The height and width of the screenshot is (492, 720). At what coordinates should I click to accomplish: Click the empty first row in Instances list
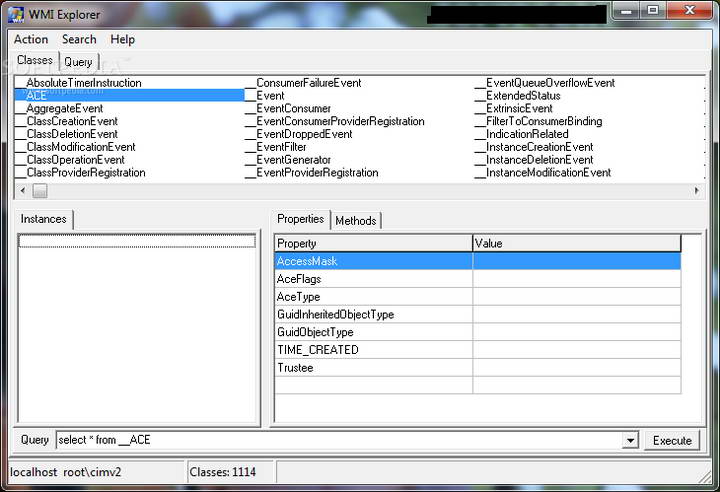coord(137,241)
